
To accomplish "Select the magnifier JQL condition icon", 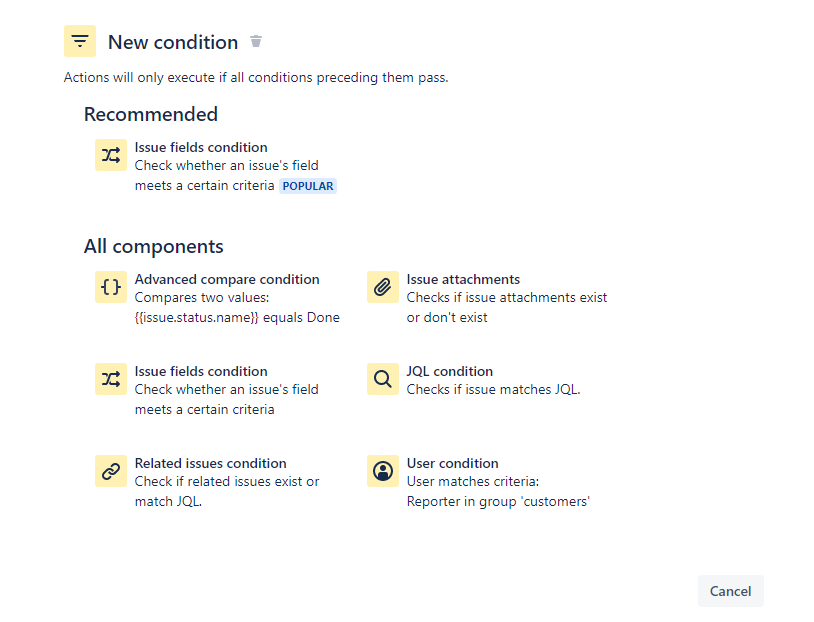I will [x=383, y=378].
